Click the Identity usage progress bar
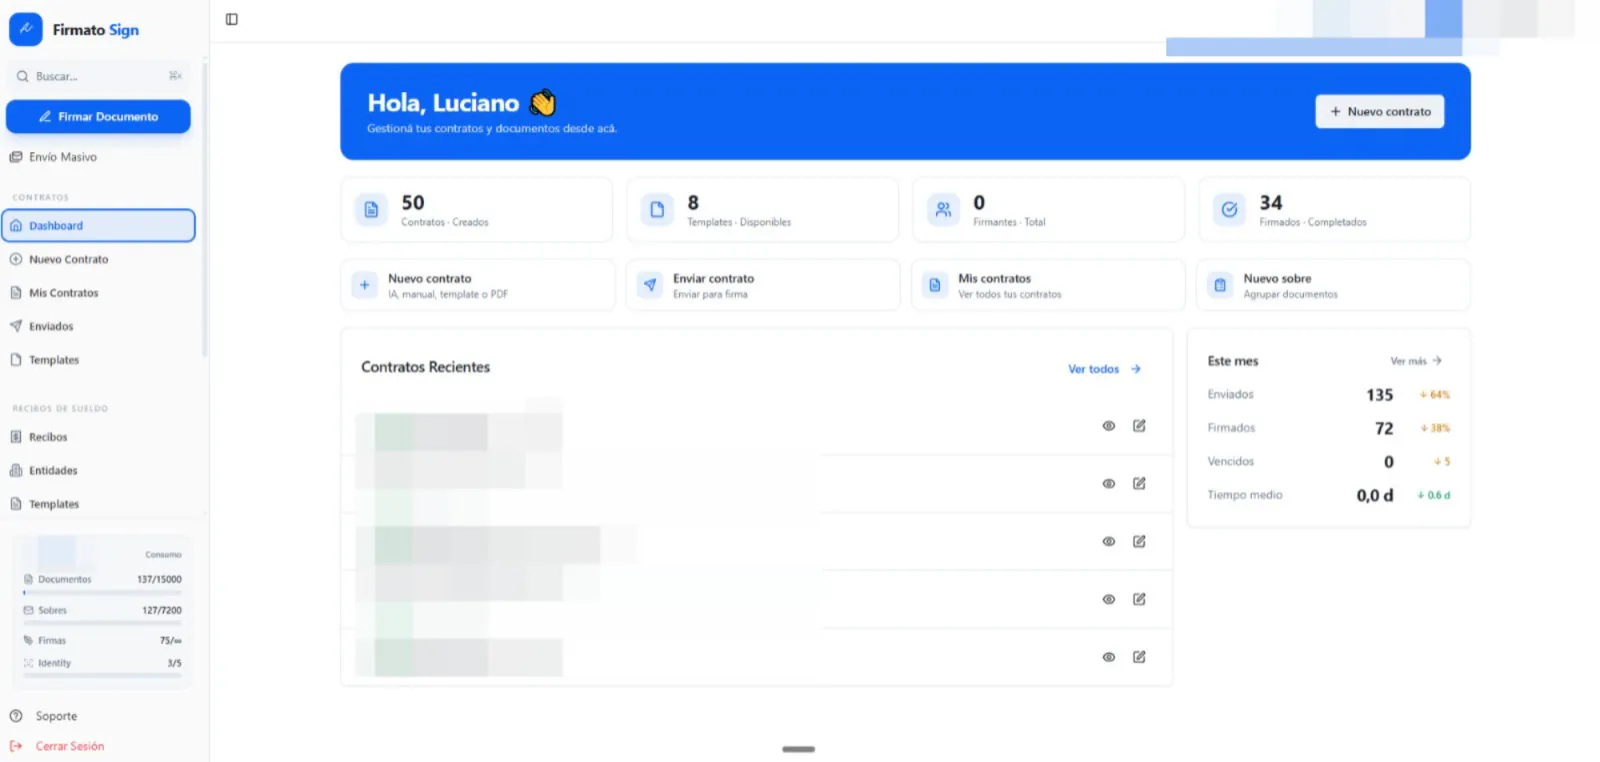The width and height of the screenshot is (1600, 762). (103, 676)
